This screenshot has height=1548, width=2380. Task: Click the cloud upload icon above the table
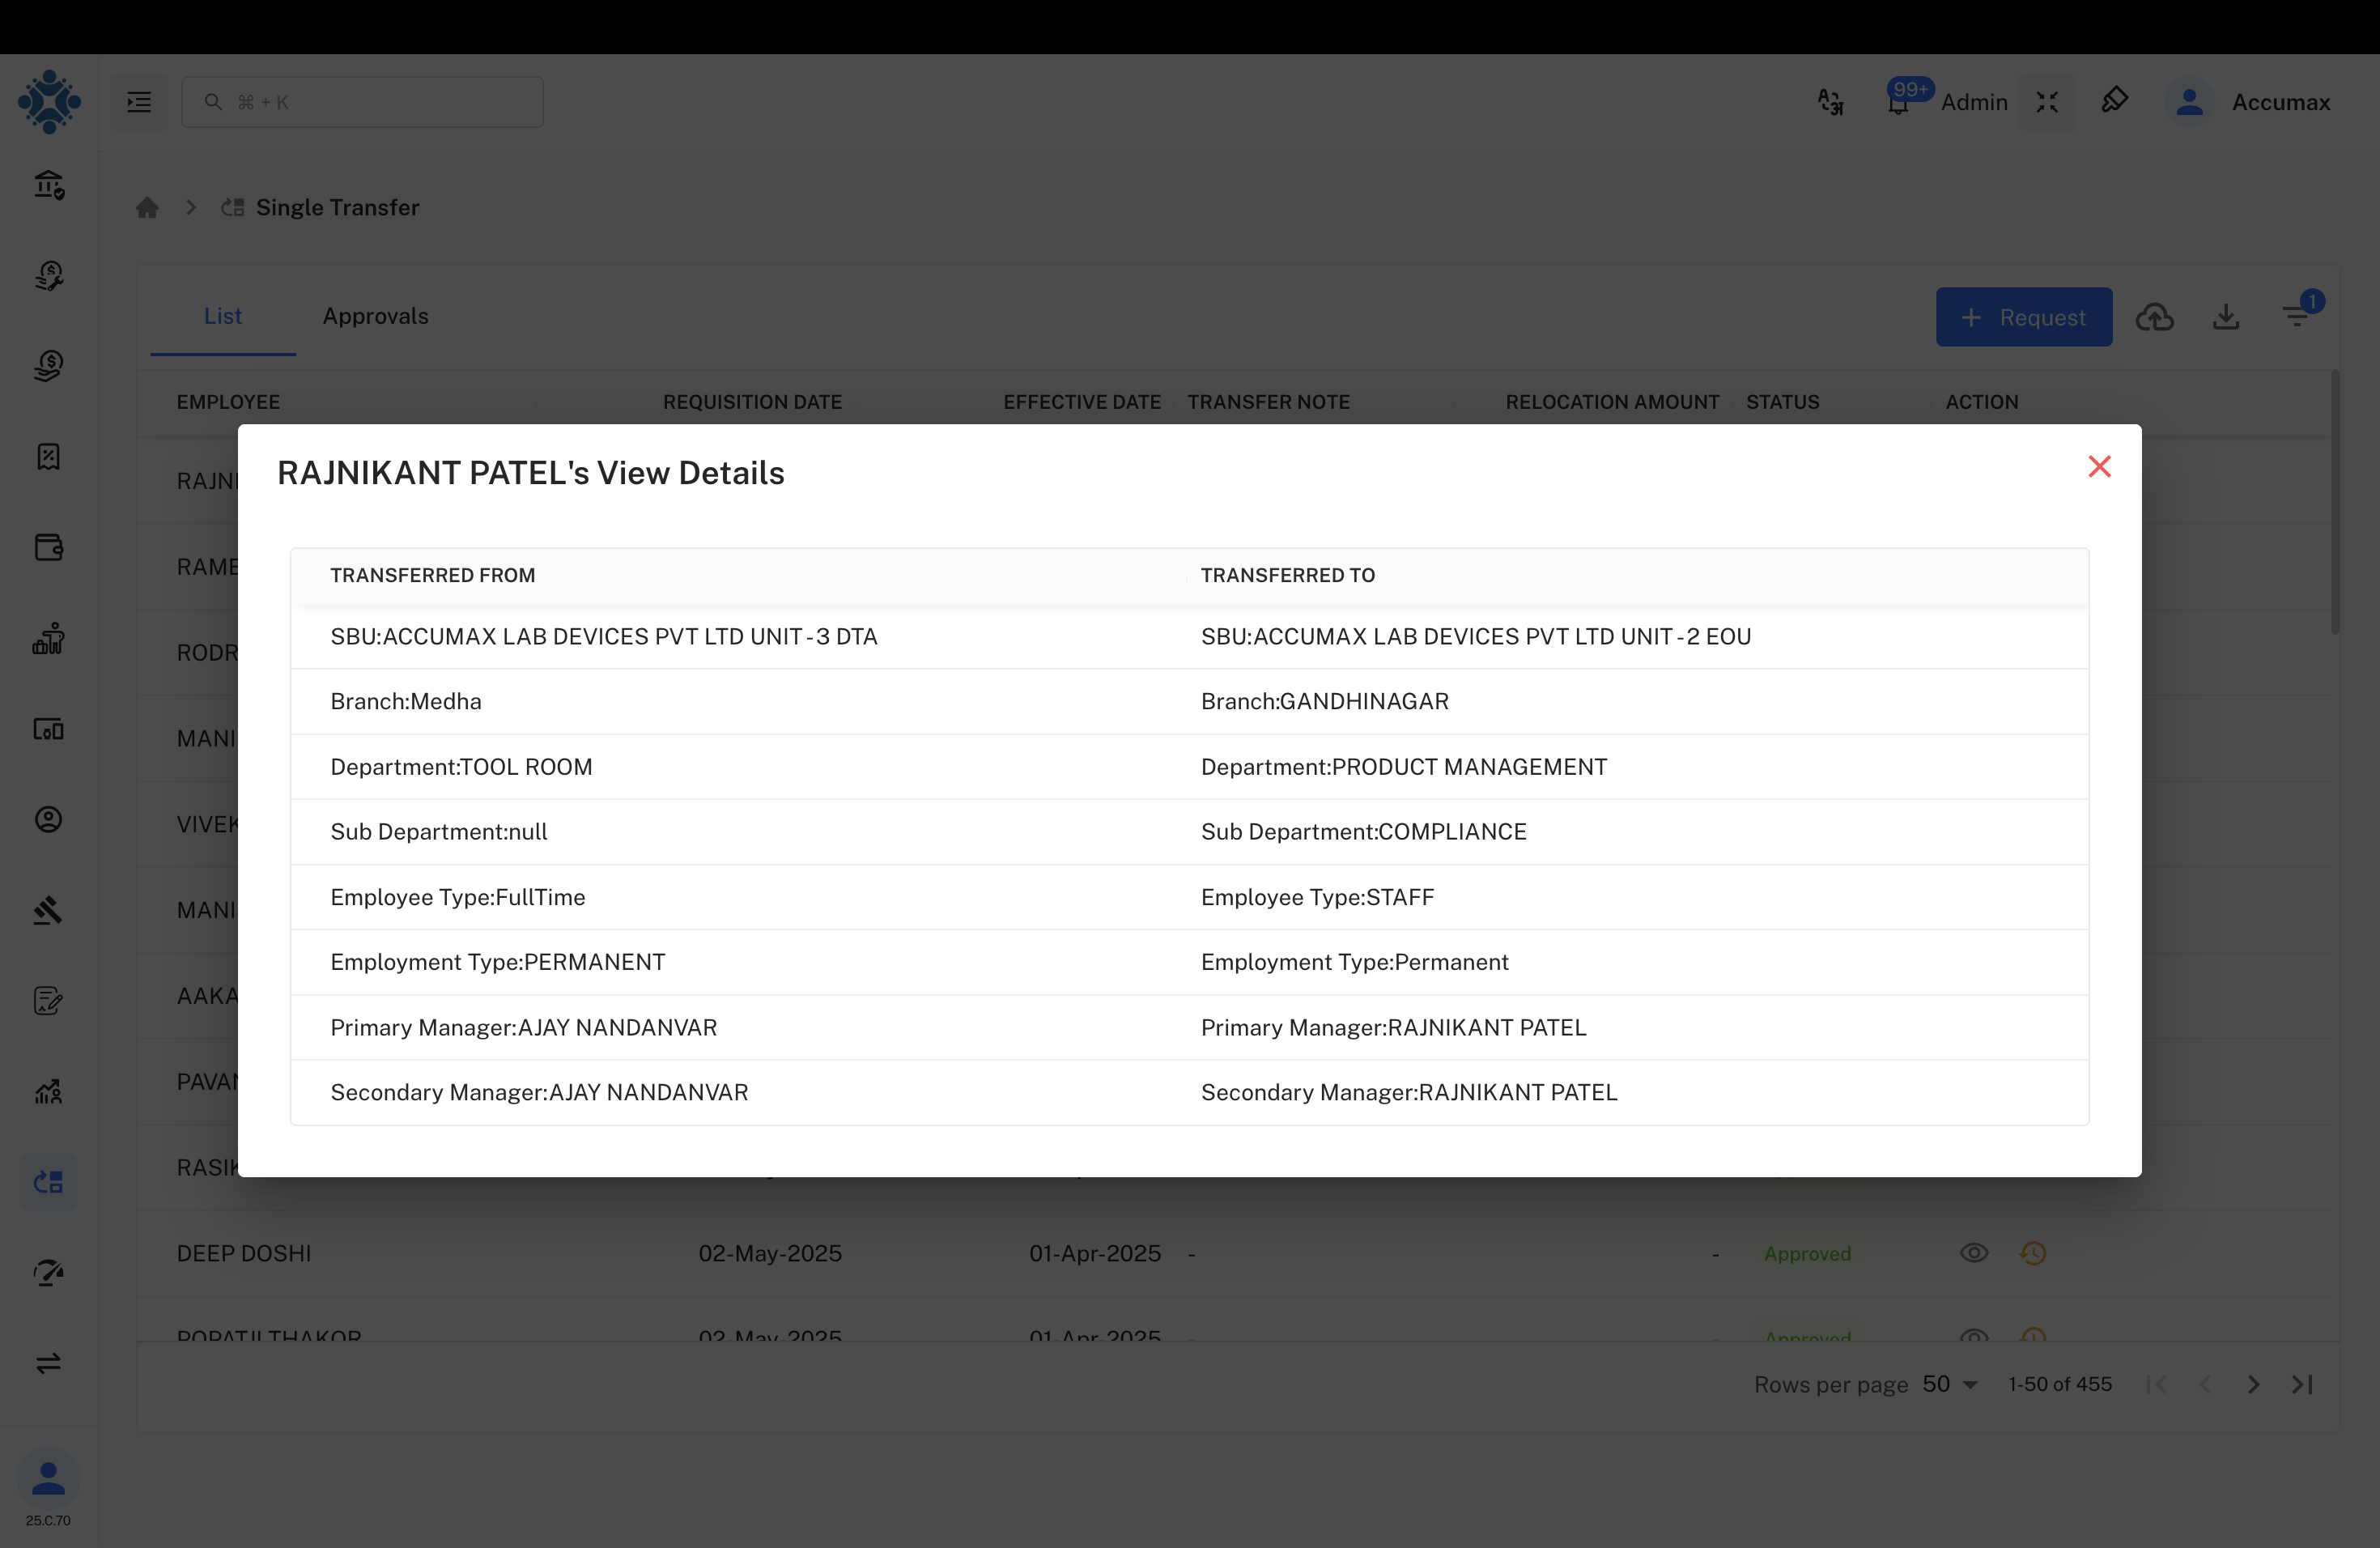[x=2156, y=317]
